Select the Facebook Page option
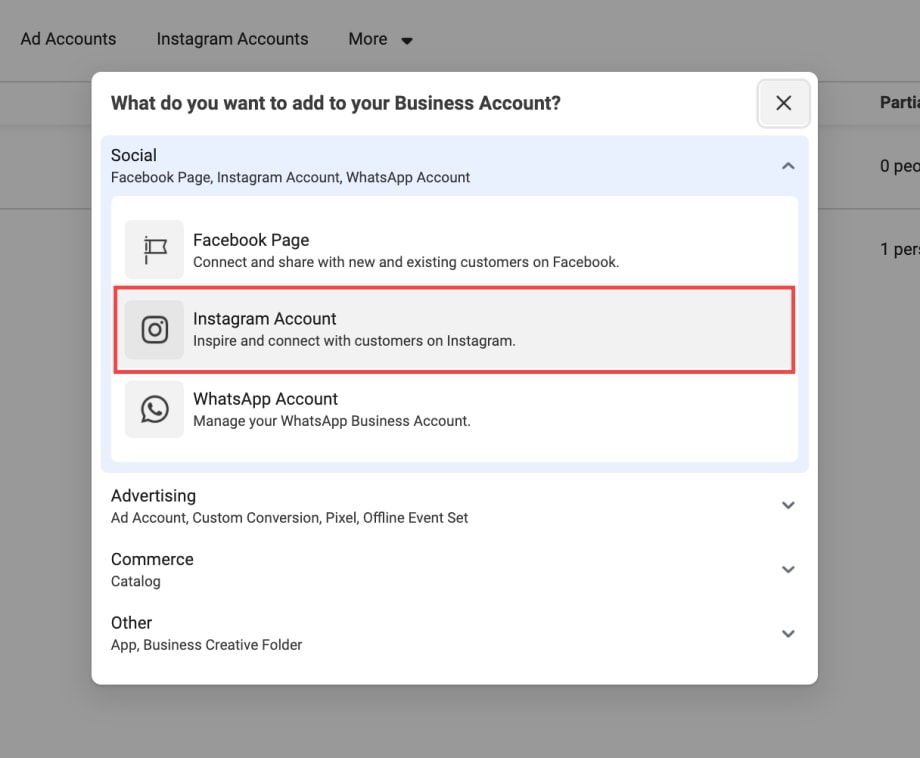 coord(455,249)
